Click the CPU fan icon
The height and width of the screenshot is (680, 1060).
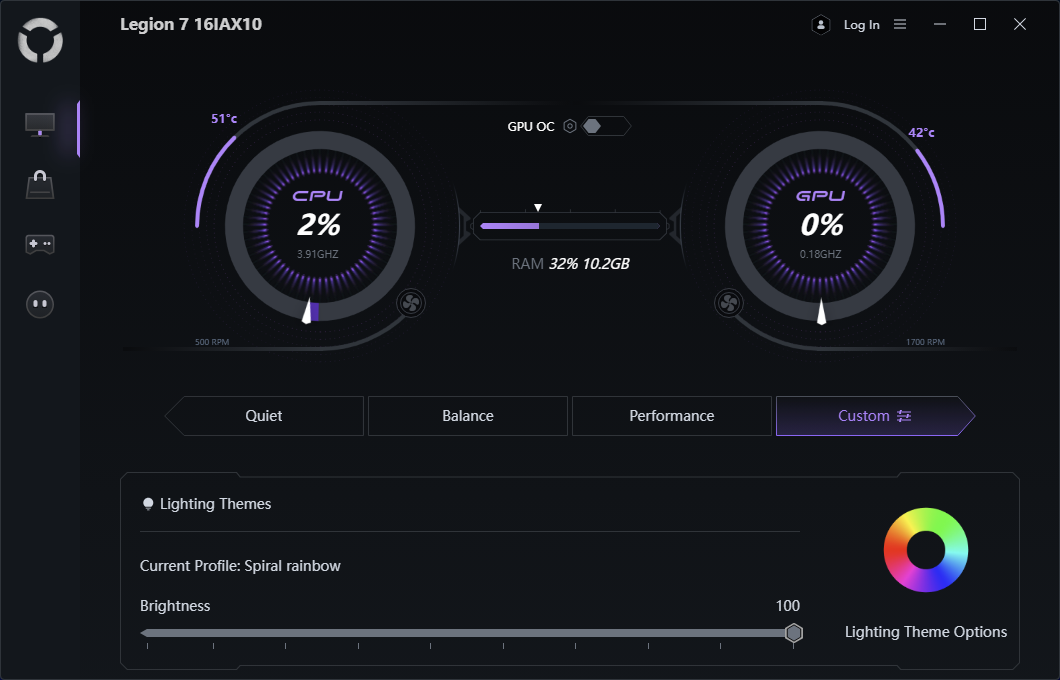click(411, 303)
